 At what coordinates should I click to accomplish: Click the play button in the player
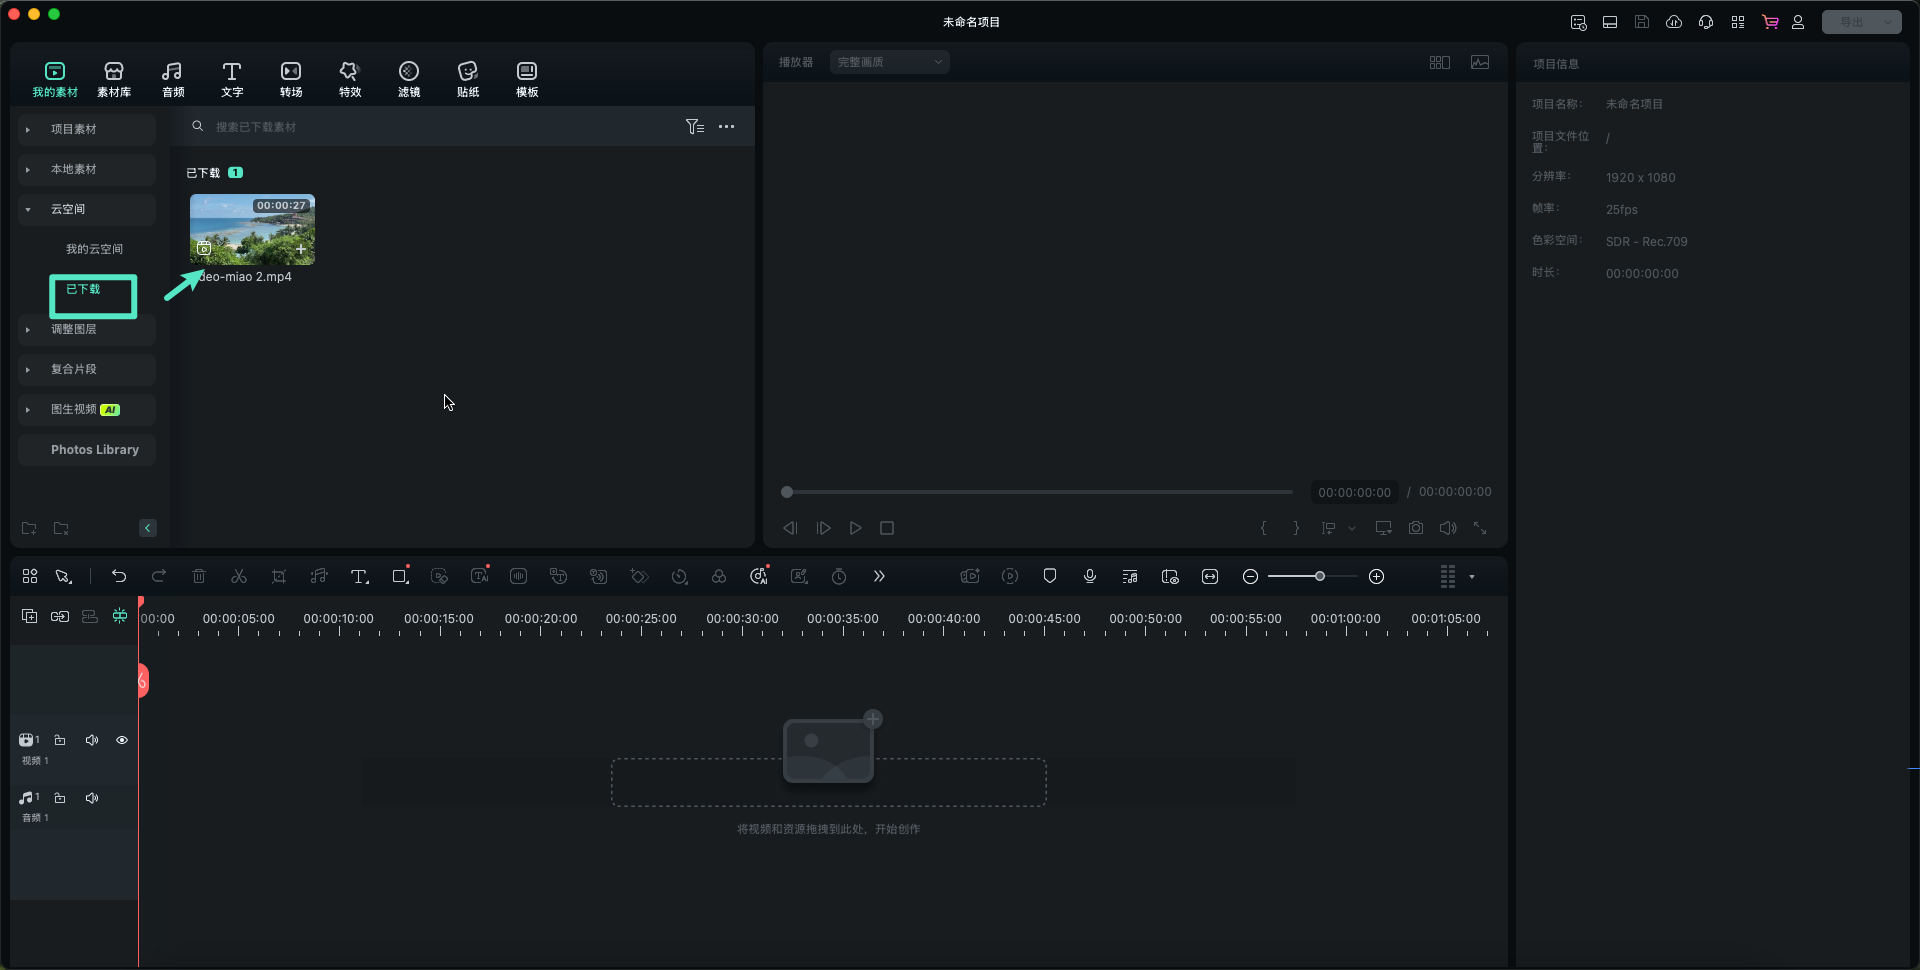click(855, 528)
